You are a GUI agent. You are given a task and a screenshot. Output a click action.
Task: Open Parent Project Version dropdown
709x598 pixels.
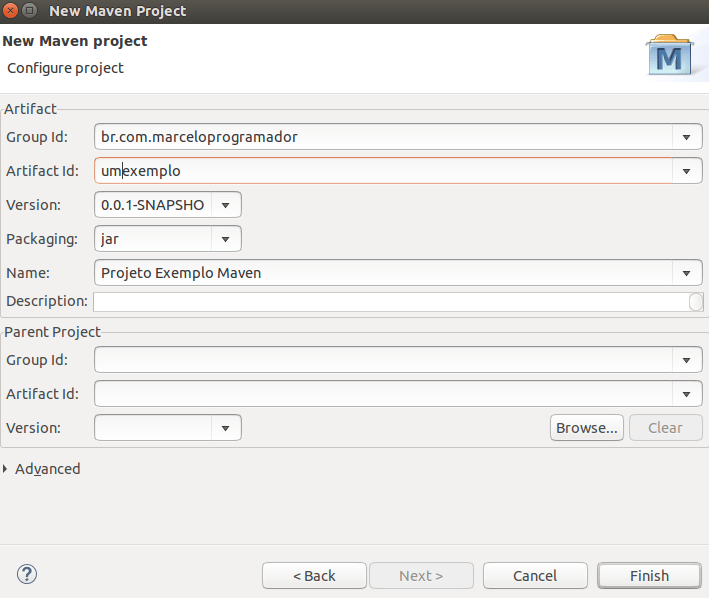coord(226,428)
